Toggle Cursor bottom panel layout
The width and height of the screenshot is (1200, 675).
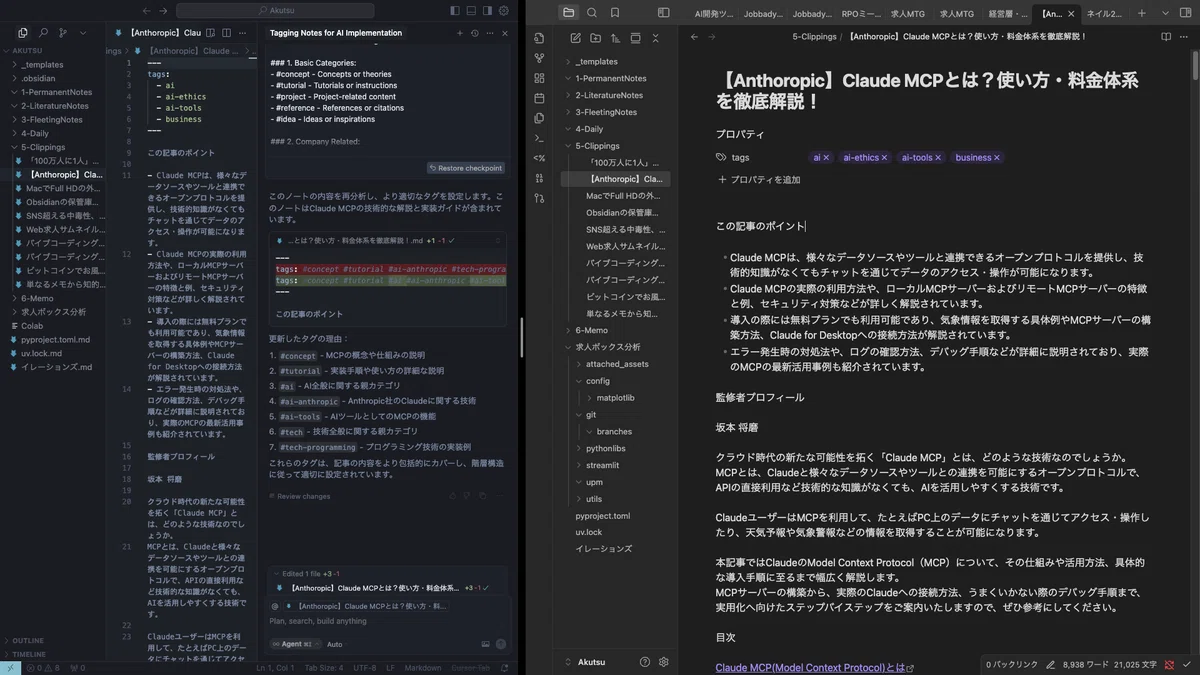pyautogui.click(x=471, y=10)
